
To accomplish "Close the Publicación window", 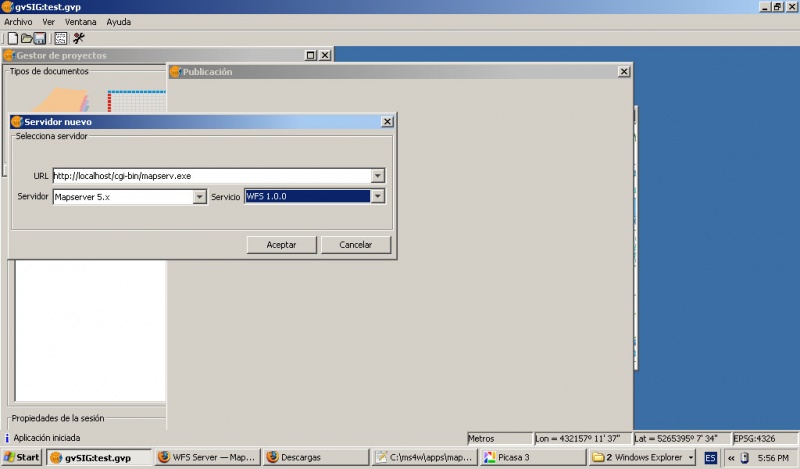I will [624, 72].
